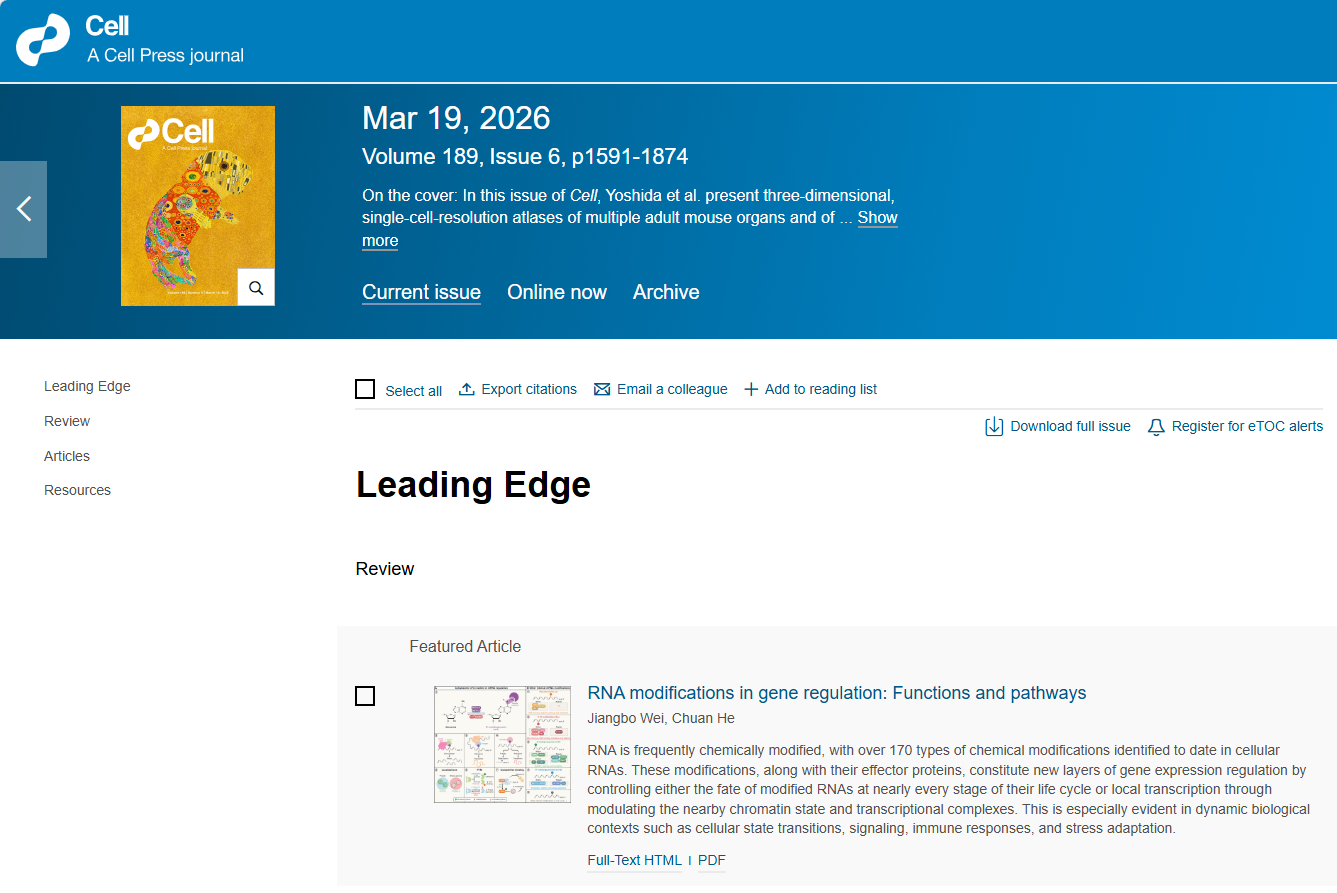This screenshot has width=1337, height=893.
Task: Switch to the Online now tab
Action: (x=556, y=292)
